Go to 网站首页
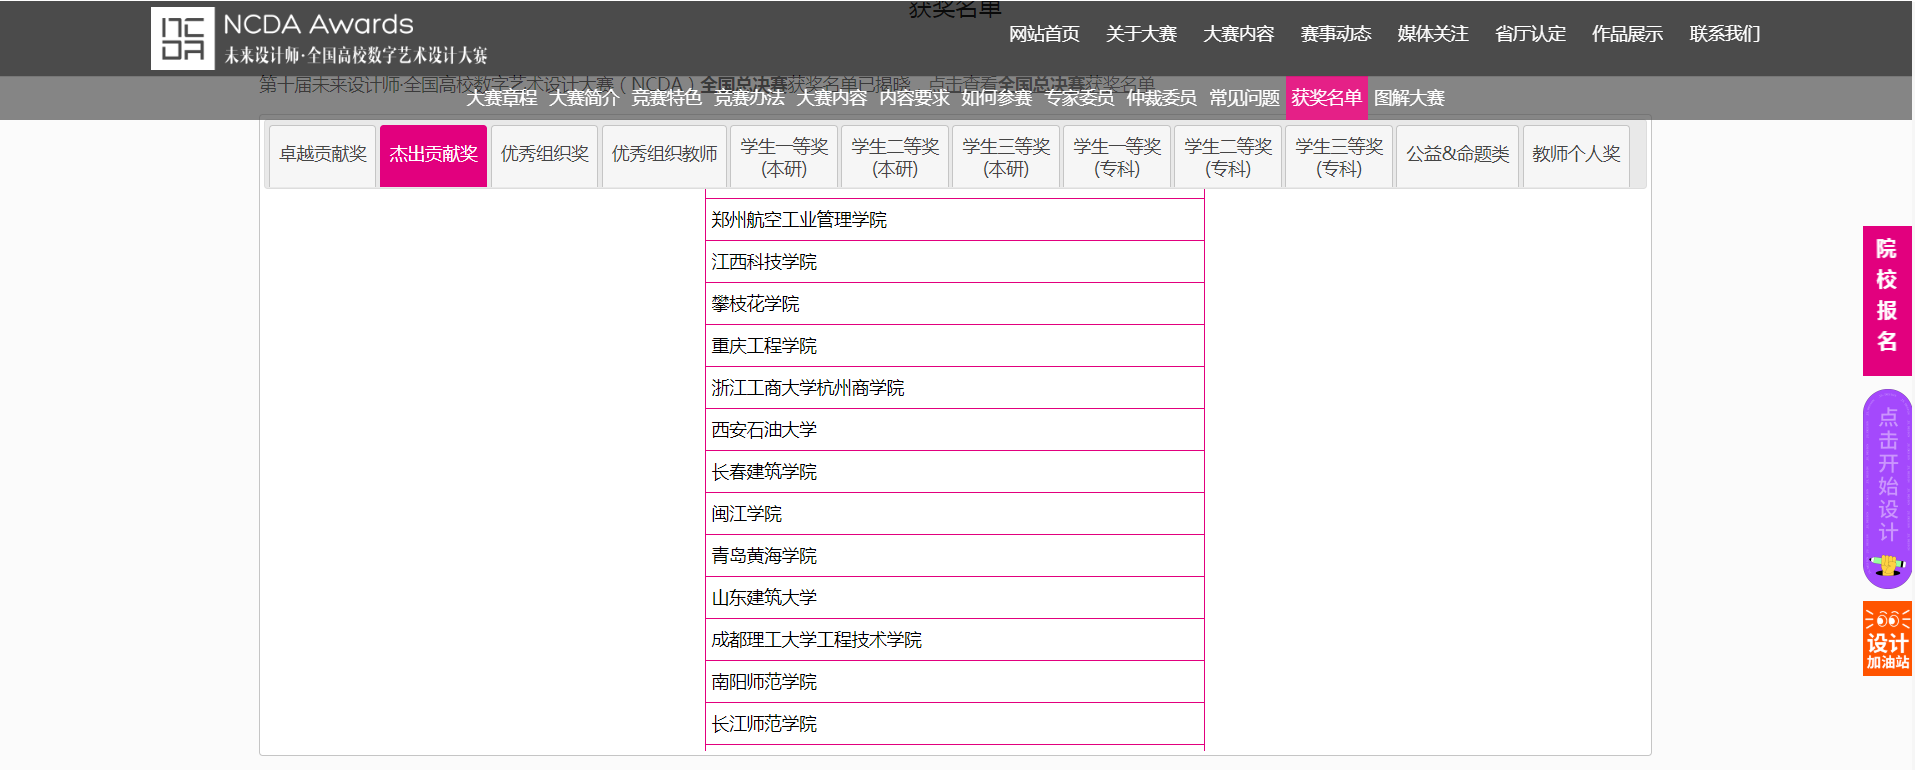The height and width of the screenshot is (770, 1915). click(x=1044, y=34)
